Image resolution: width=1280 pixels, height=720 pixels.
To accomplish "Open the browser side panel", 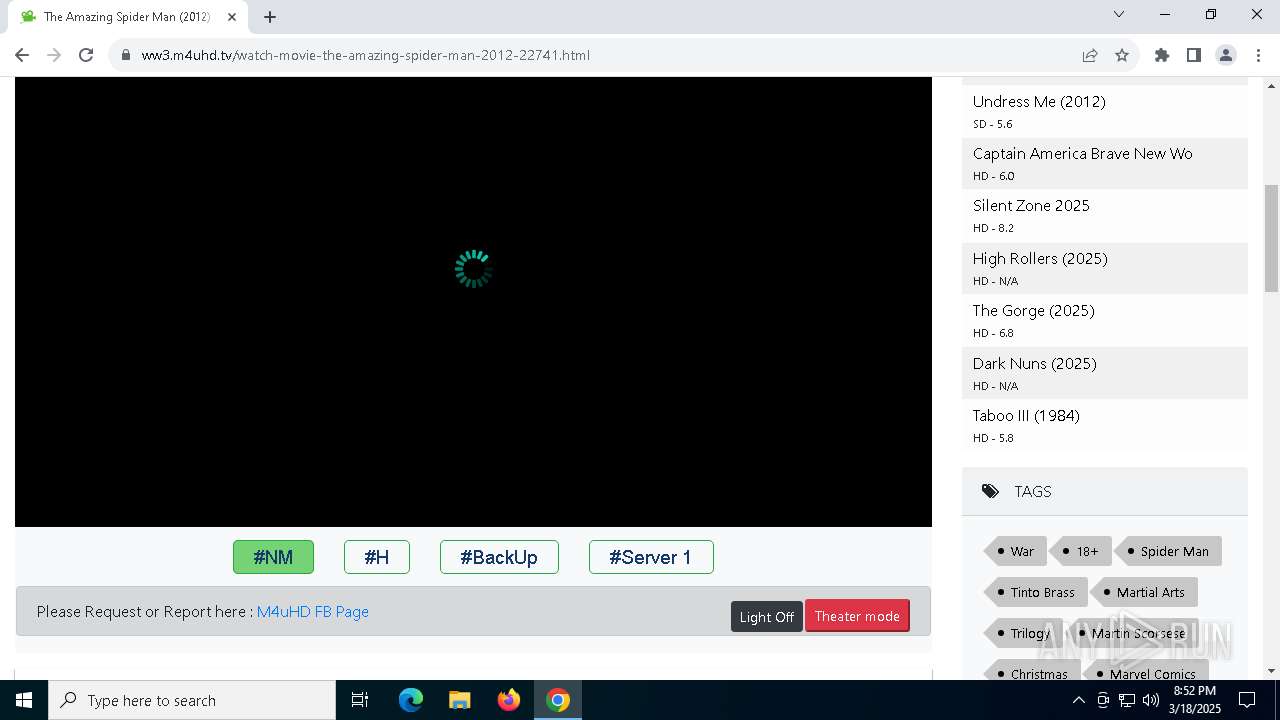I will tap(1194, 55).
